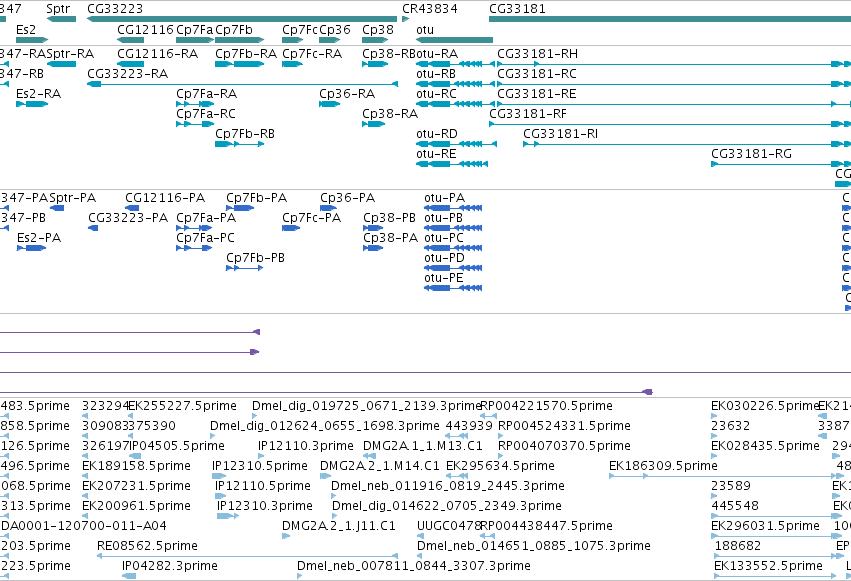Click EST label Dmel_neb_011916_0819_2445.3prime

tap(448, 486)
